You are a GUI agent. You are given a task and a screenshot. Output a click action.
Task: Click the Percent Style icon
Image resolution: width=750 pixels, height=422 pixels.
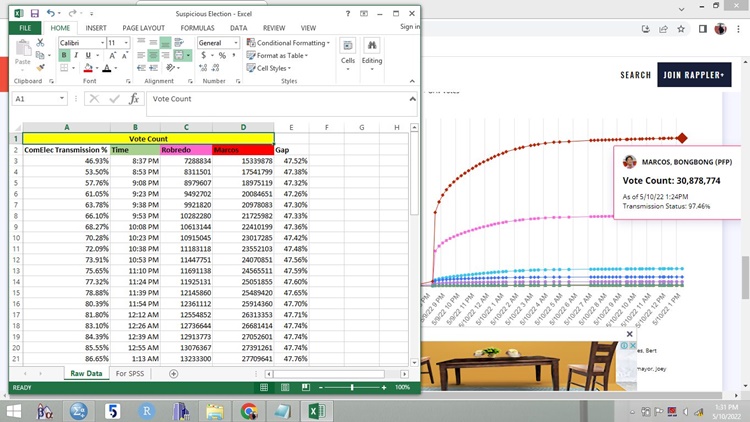click(222, 56)
